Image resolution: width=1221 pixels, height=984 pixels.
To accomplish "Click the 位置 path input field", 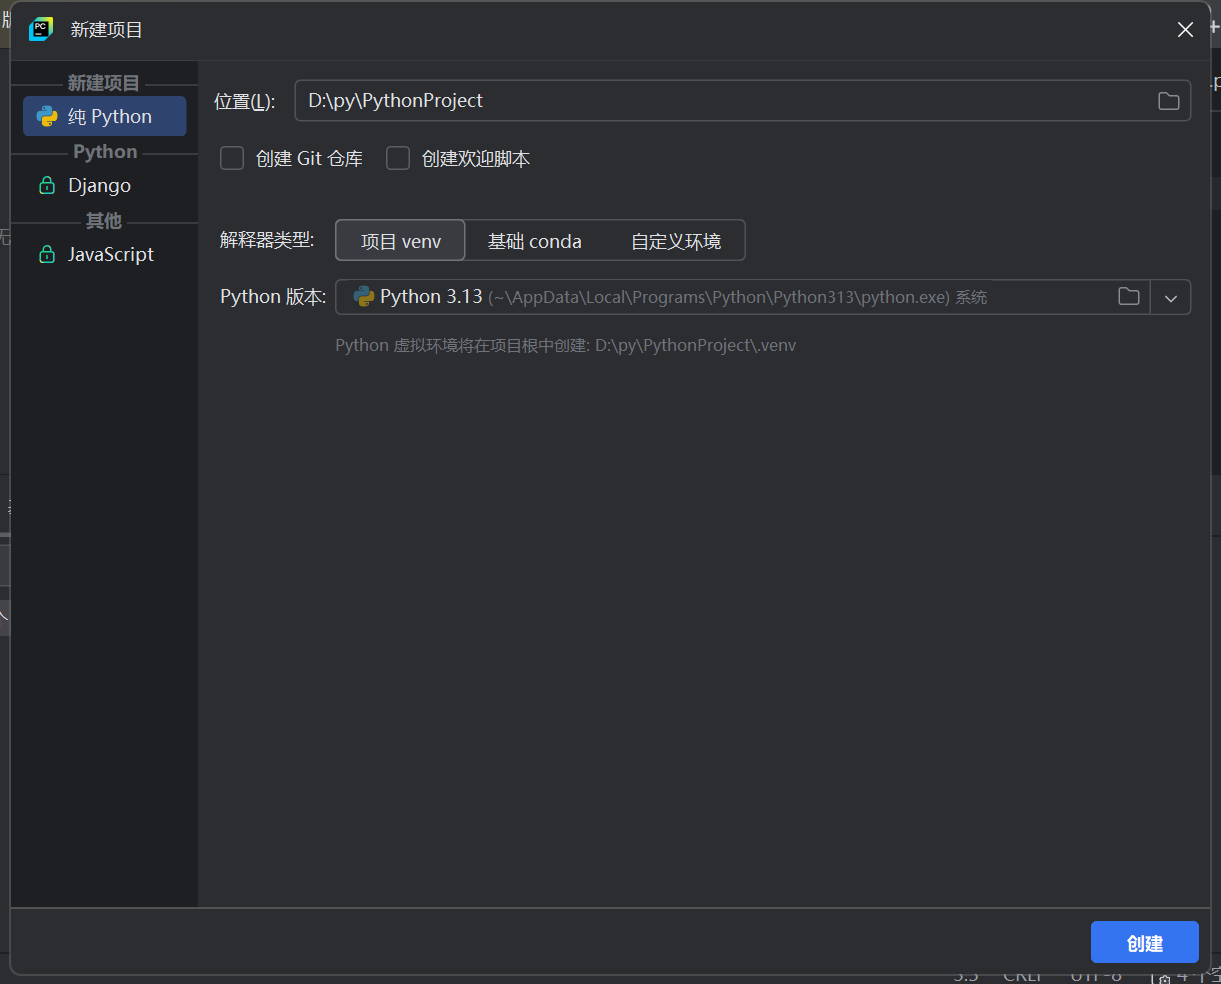I will 742,100.
